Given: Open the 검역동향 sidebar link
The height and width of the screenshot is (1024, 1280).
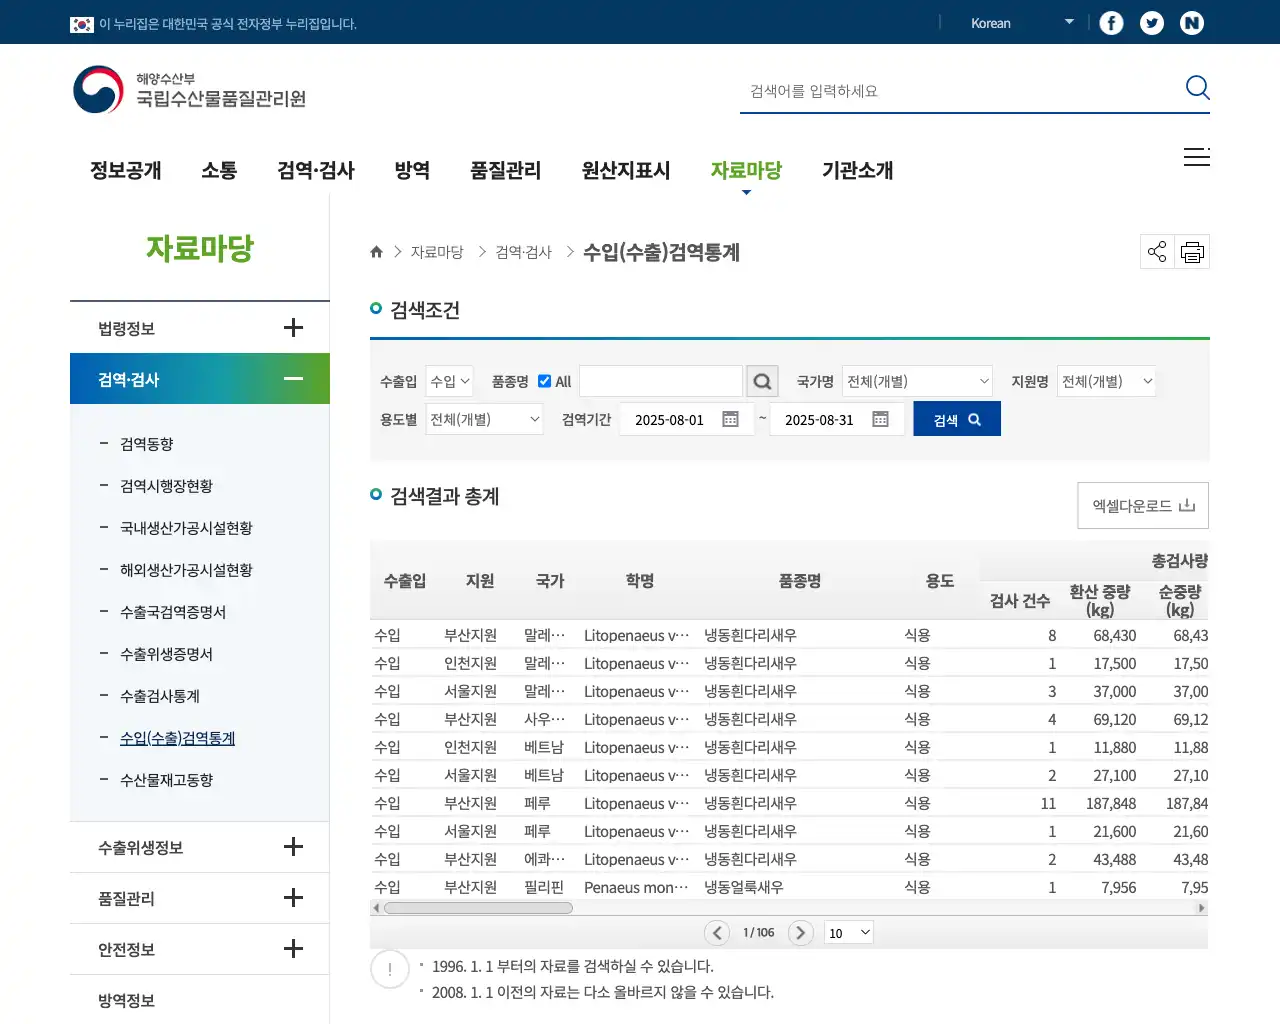Looking at the screenshot, I should pyautogui.click(x=146, y=444).
